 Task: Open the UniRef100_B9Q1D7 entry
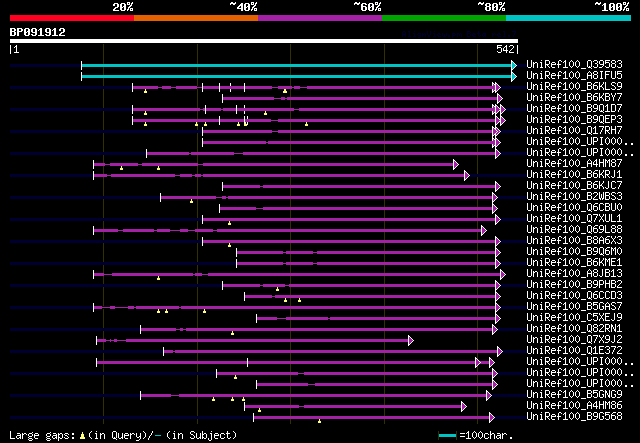pos(574,109)
